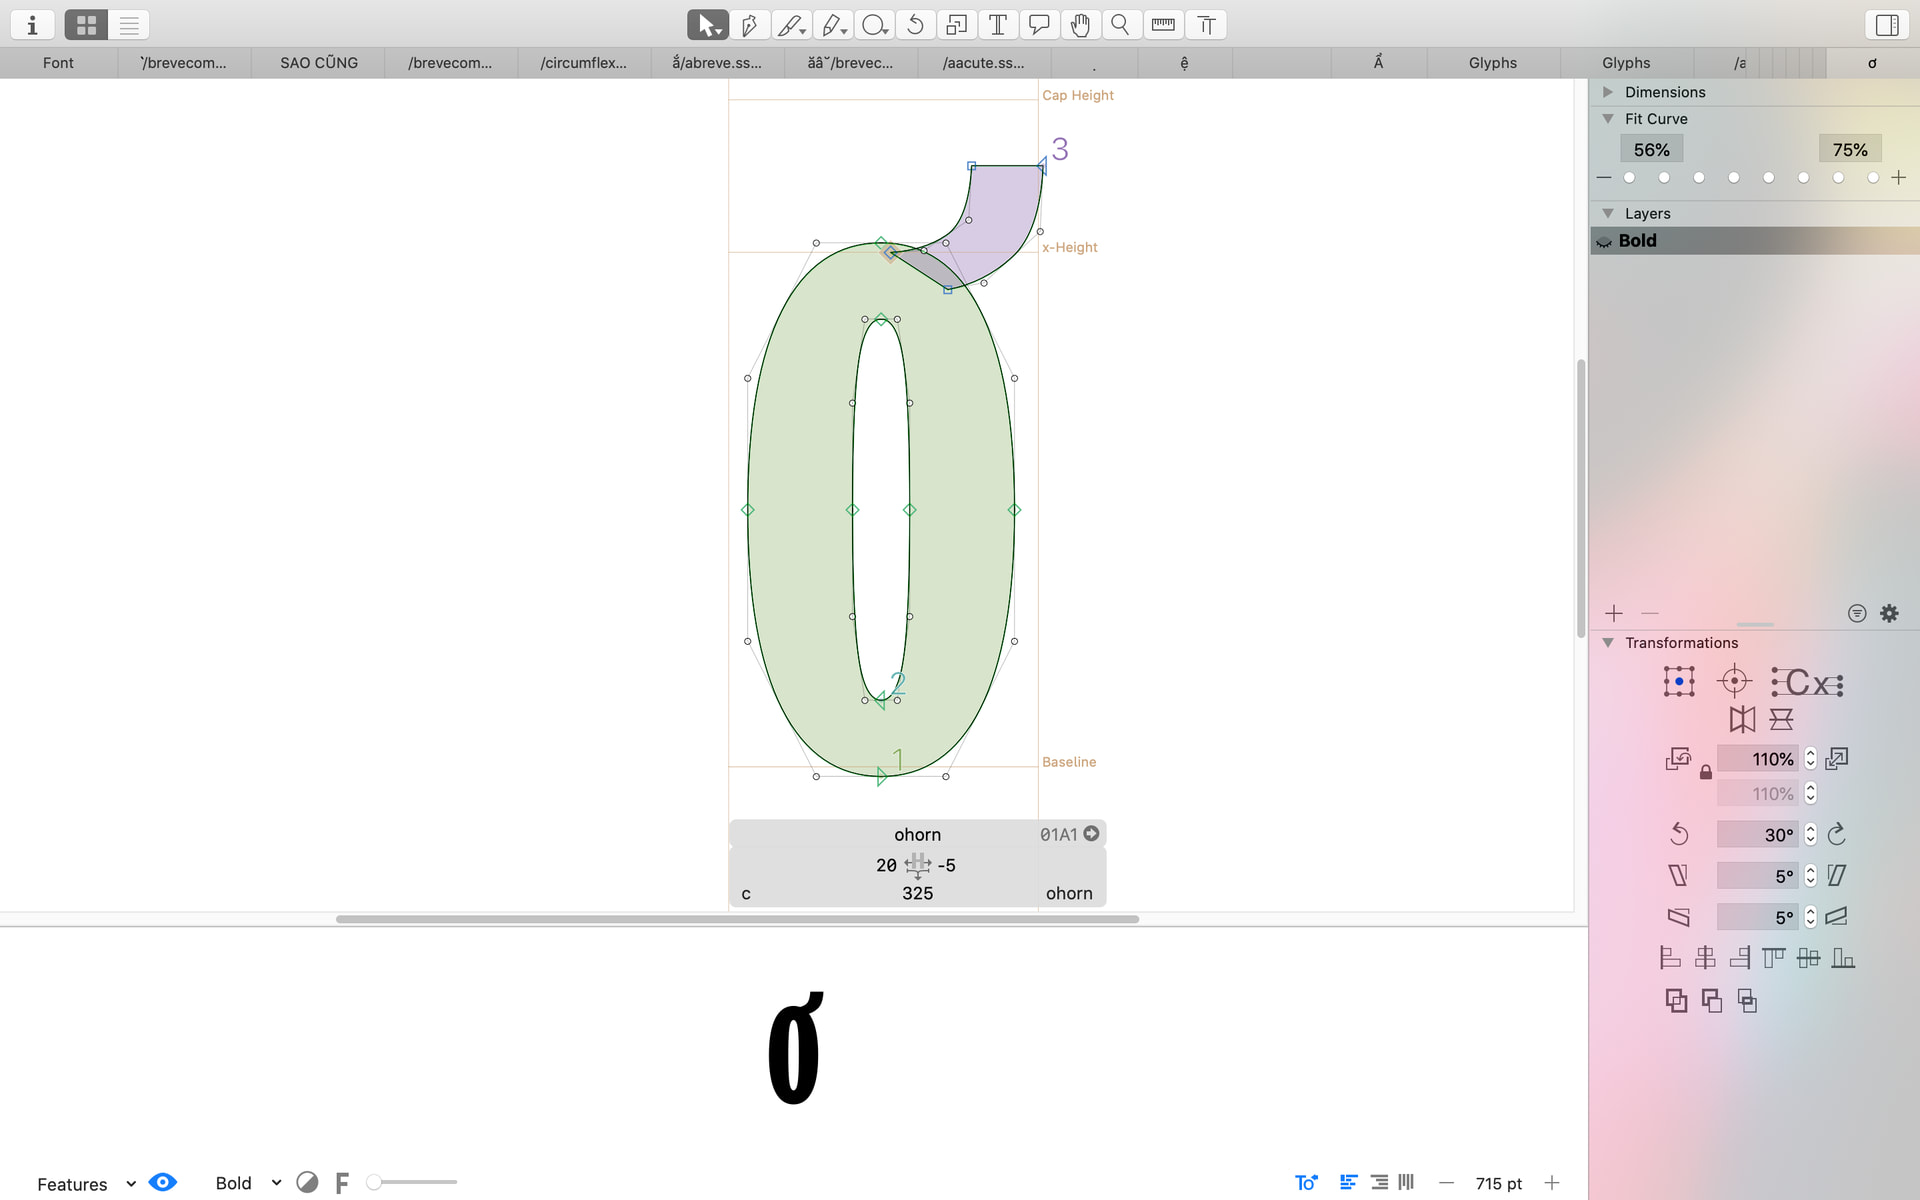The image size is (1920, 1200).
Task: Collapse the Fit Curve section
Action: coord(1608,119)
